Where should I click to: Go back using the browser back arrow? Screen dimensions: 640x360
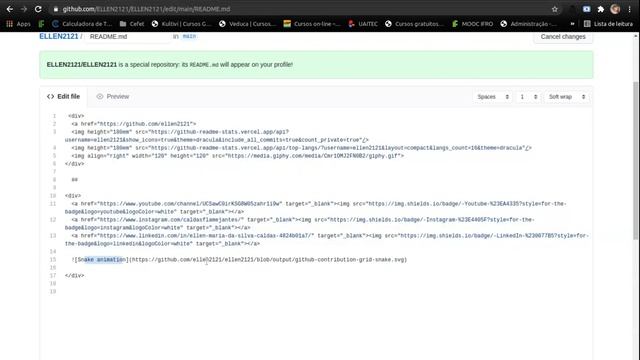tap(9, 9)
